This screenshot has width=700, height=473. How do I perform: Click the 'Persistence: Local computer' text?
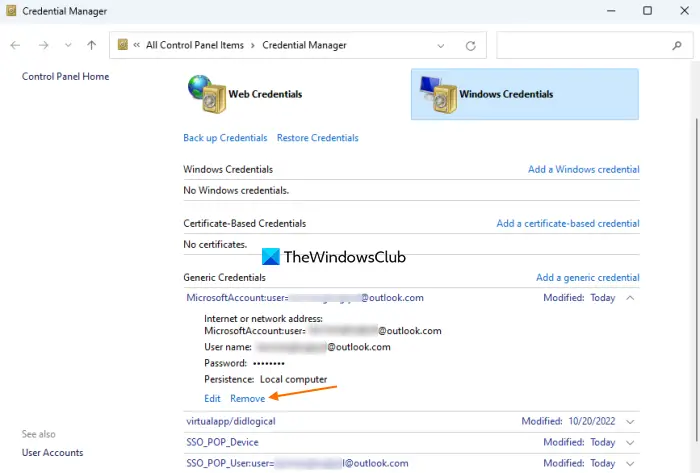266,379
